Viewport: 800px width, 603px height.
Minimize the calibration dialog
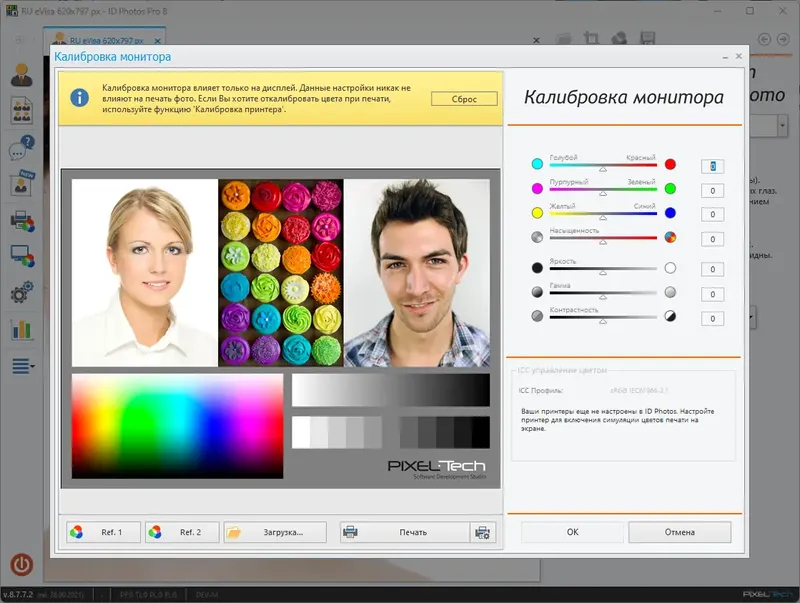724,57
